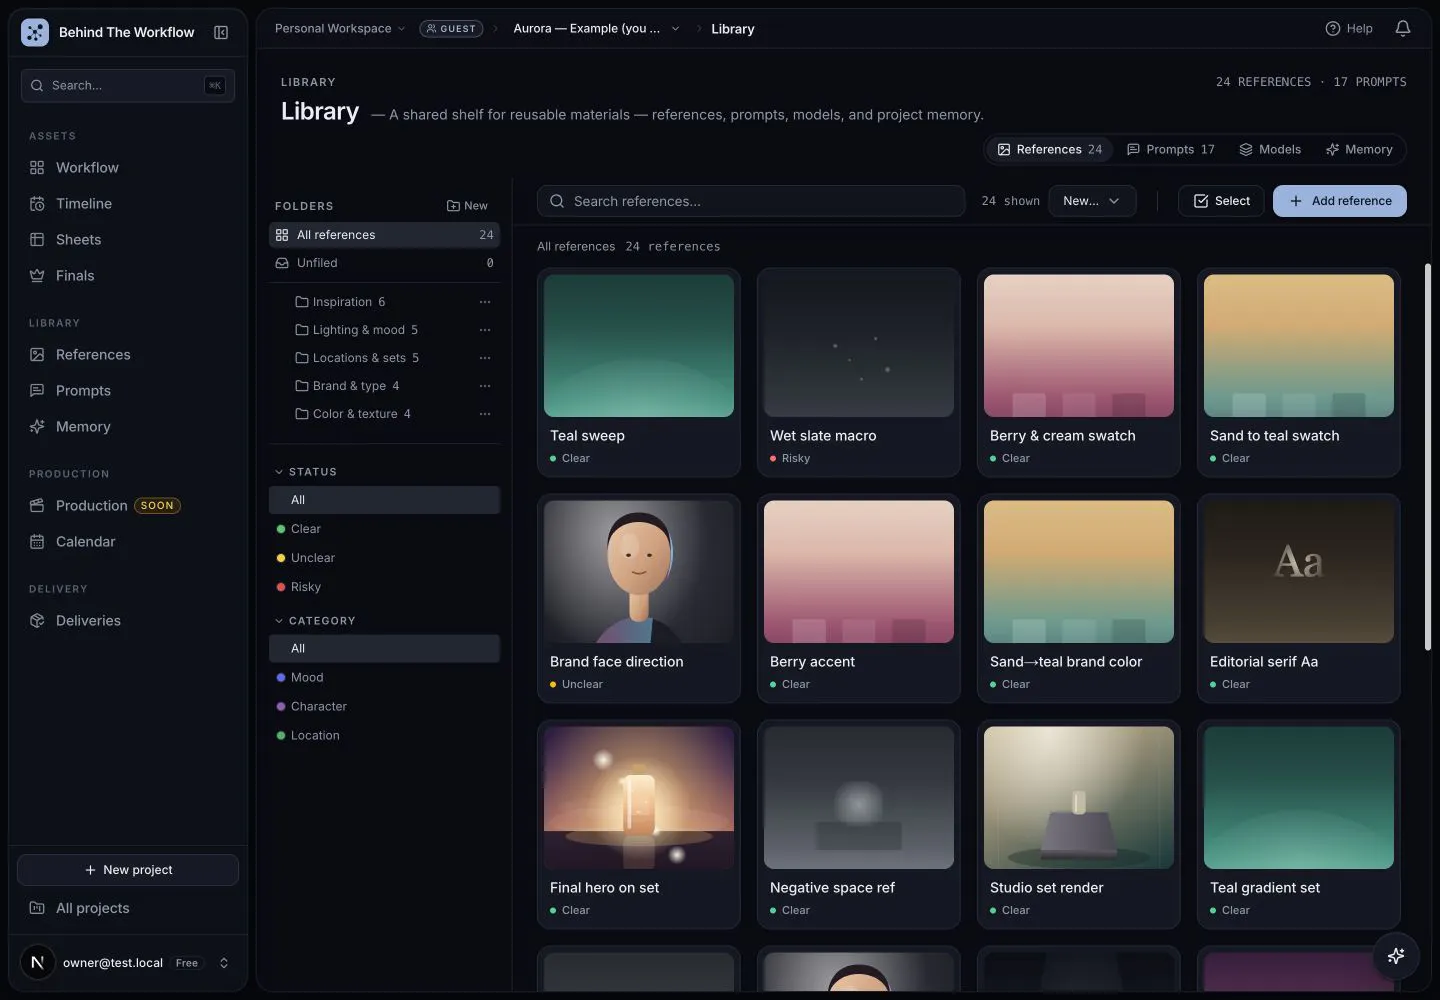Viewport: 1440px width, 1000px height.
Task: Toggle Select mode for references
Action: click(x=1221, y=201)
